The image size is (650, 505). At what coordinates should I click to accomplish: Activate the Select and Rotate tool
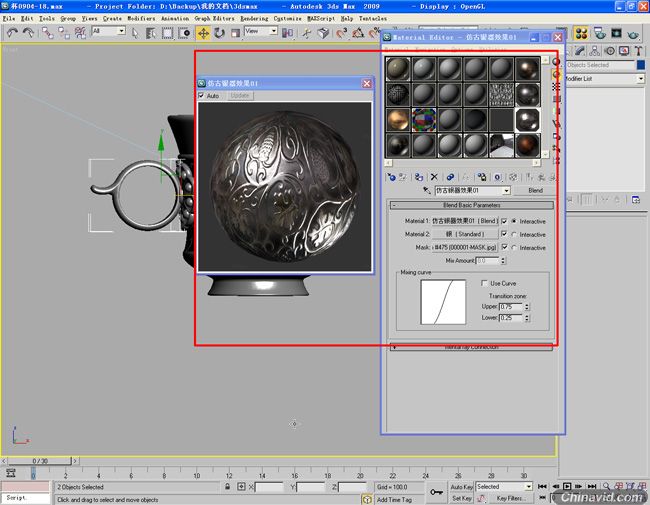[219, 33]
